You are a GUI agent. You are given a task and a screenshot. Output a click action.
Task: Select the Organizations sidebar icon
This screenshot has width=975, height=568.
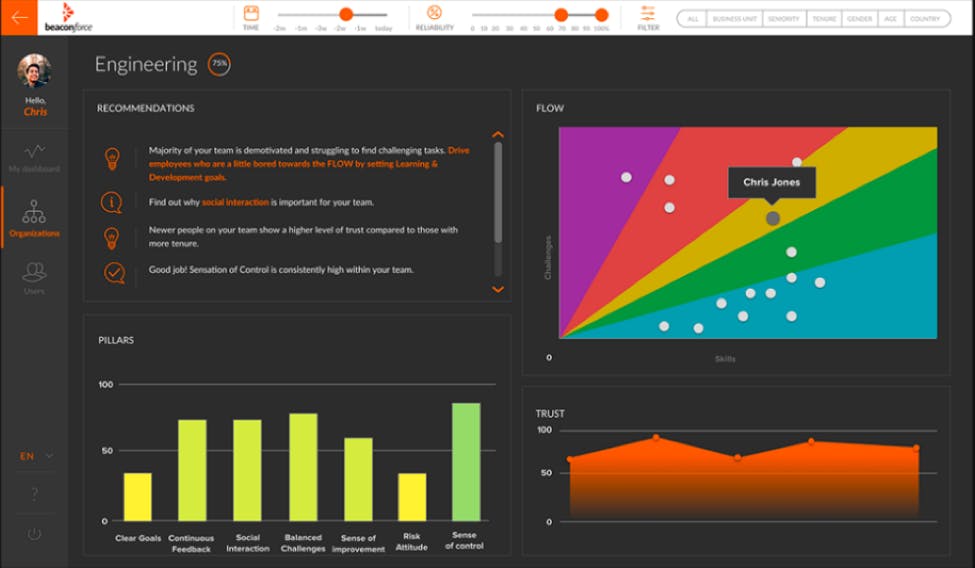pos(34,218)
